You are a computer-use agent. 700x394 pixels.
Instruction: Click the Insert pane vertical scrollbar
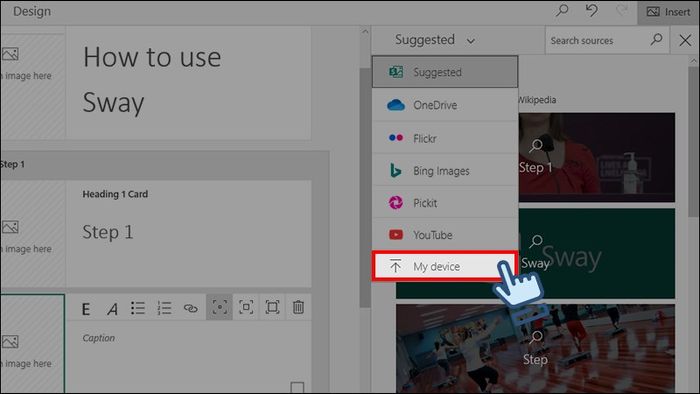click(x=693, y=142)
